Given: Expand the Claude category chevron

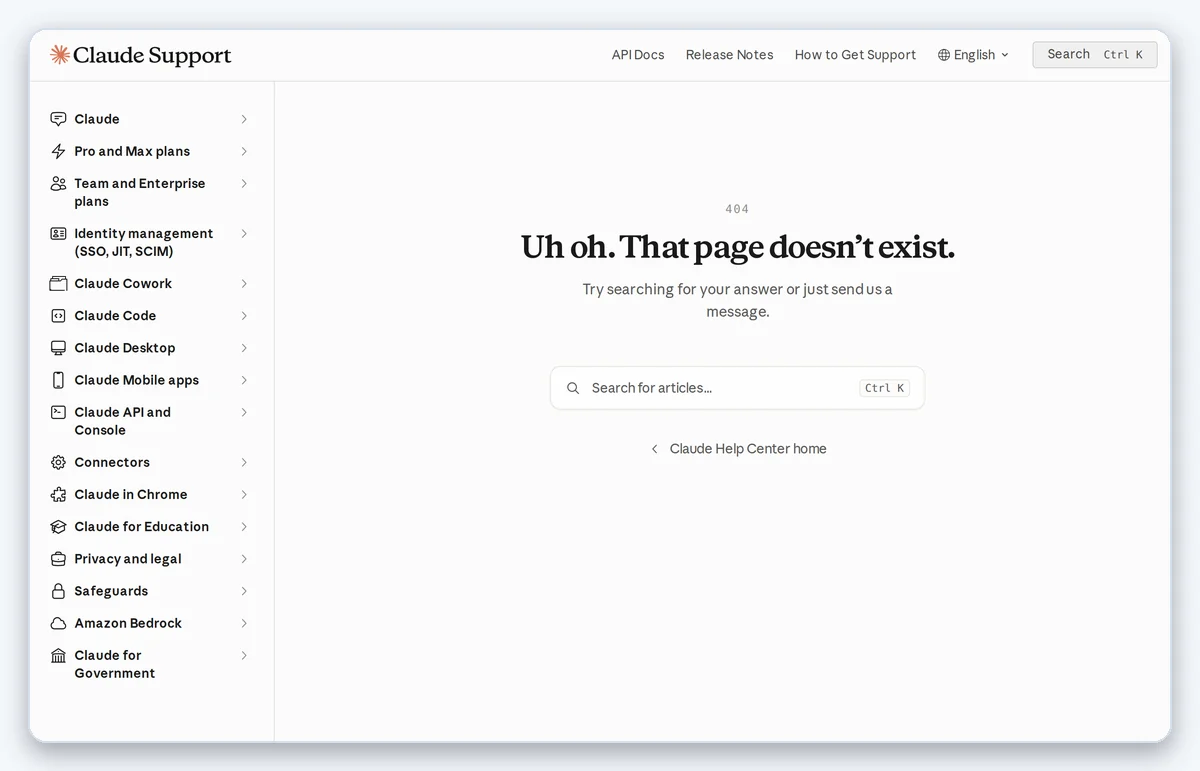Looking at the screenshot, I should point(244,119).
